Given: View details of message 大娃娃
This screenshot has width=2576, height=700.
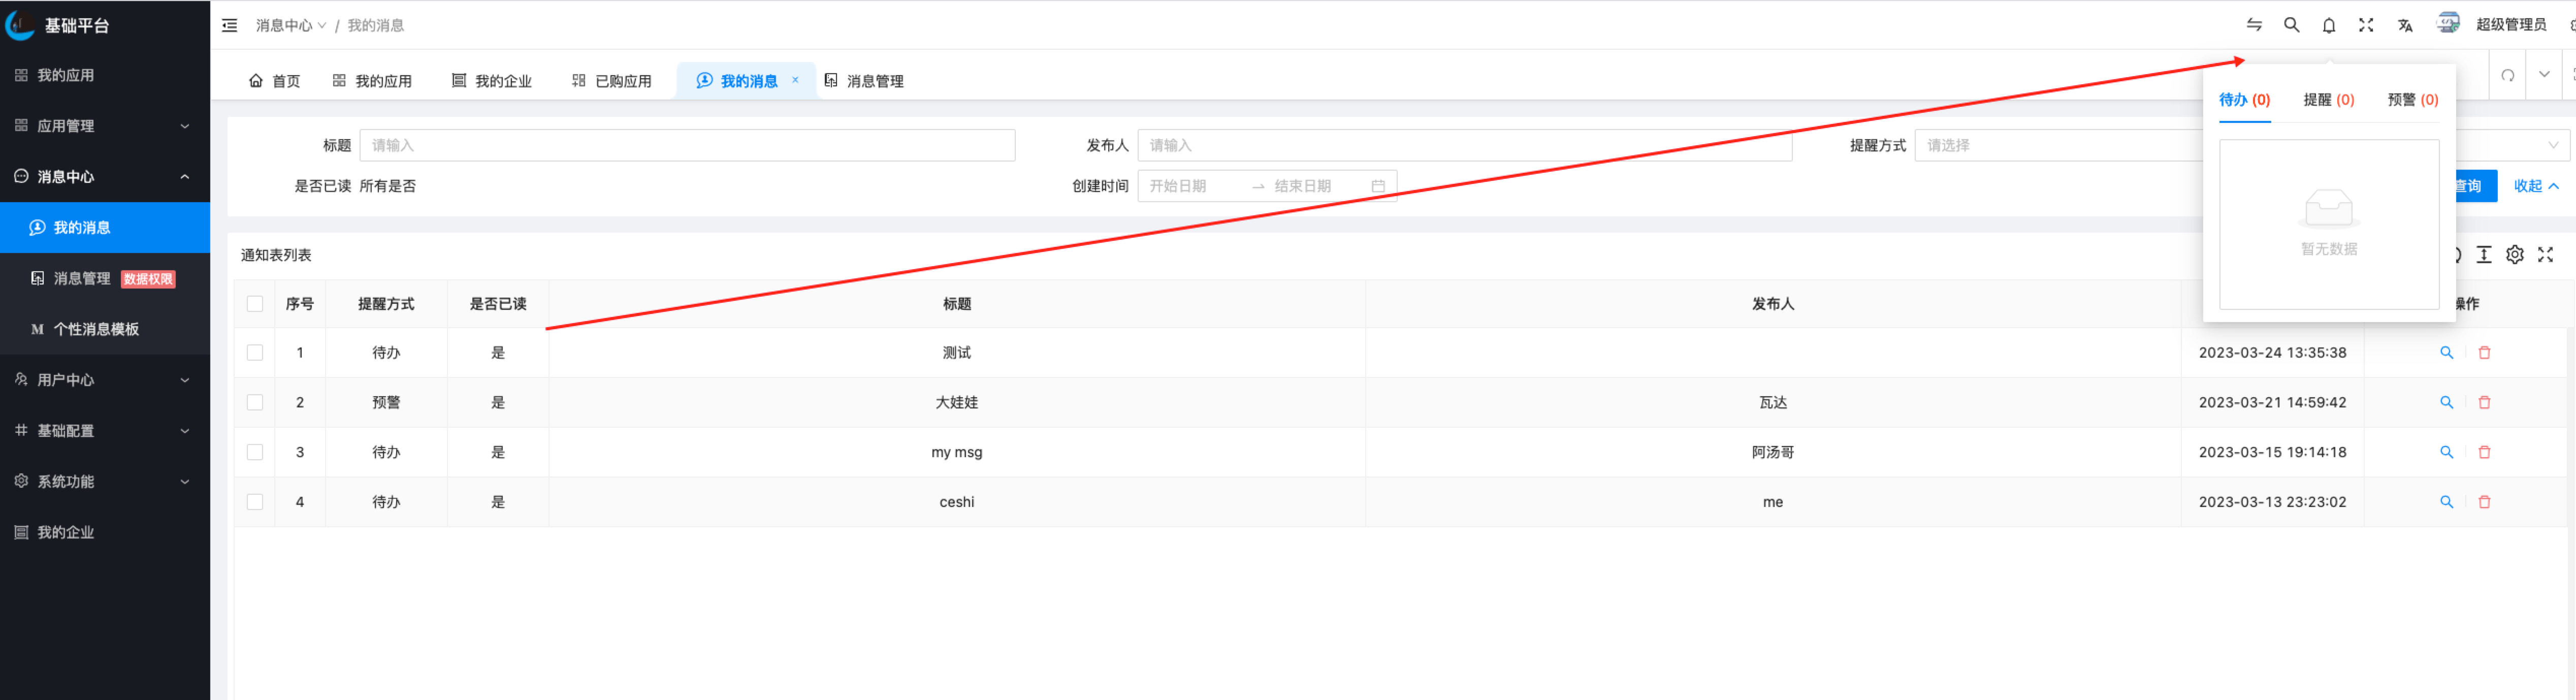Looking at the screenshot, I should [2446, 402].
